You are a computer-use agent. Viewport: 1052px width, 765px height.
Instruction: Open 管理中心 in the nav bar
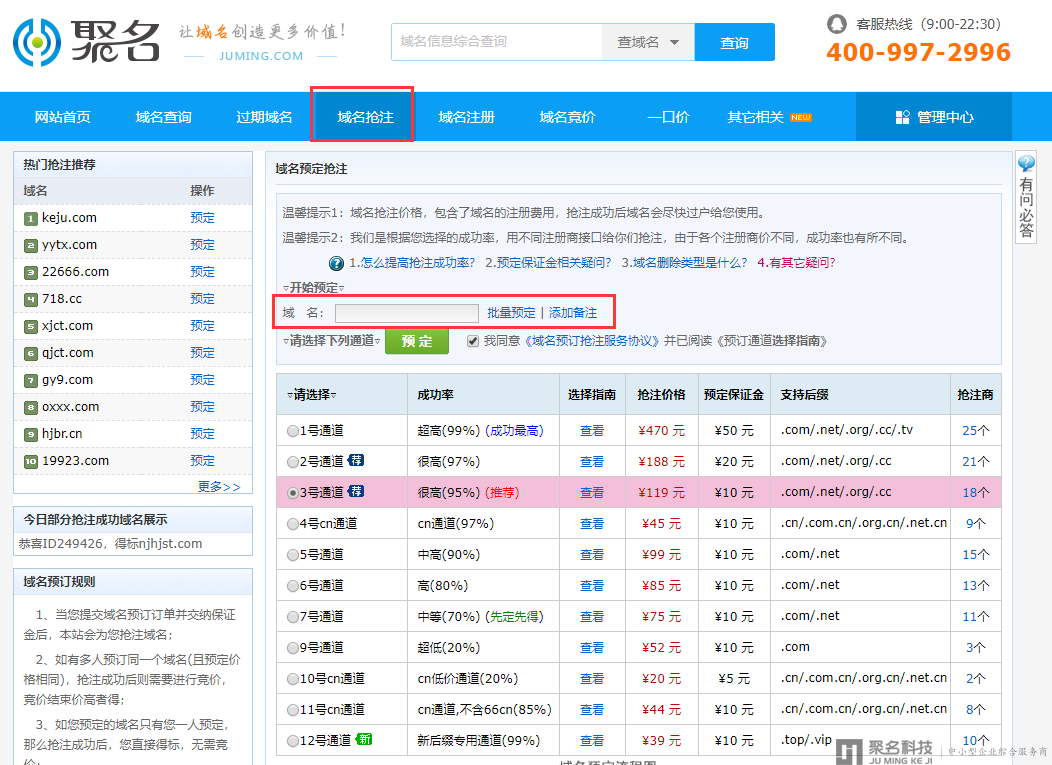[934, 117]
